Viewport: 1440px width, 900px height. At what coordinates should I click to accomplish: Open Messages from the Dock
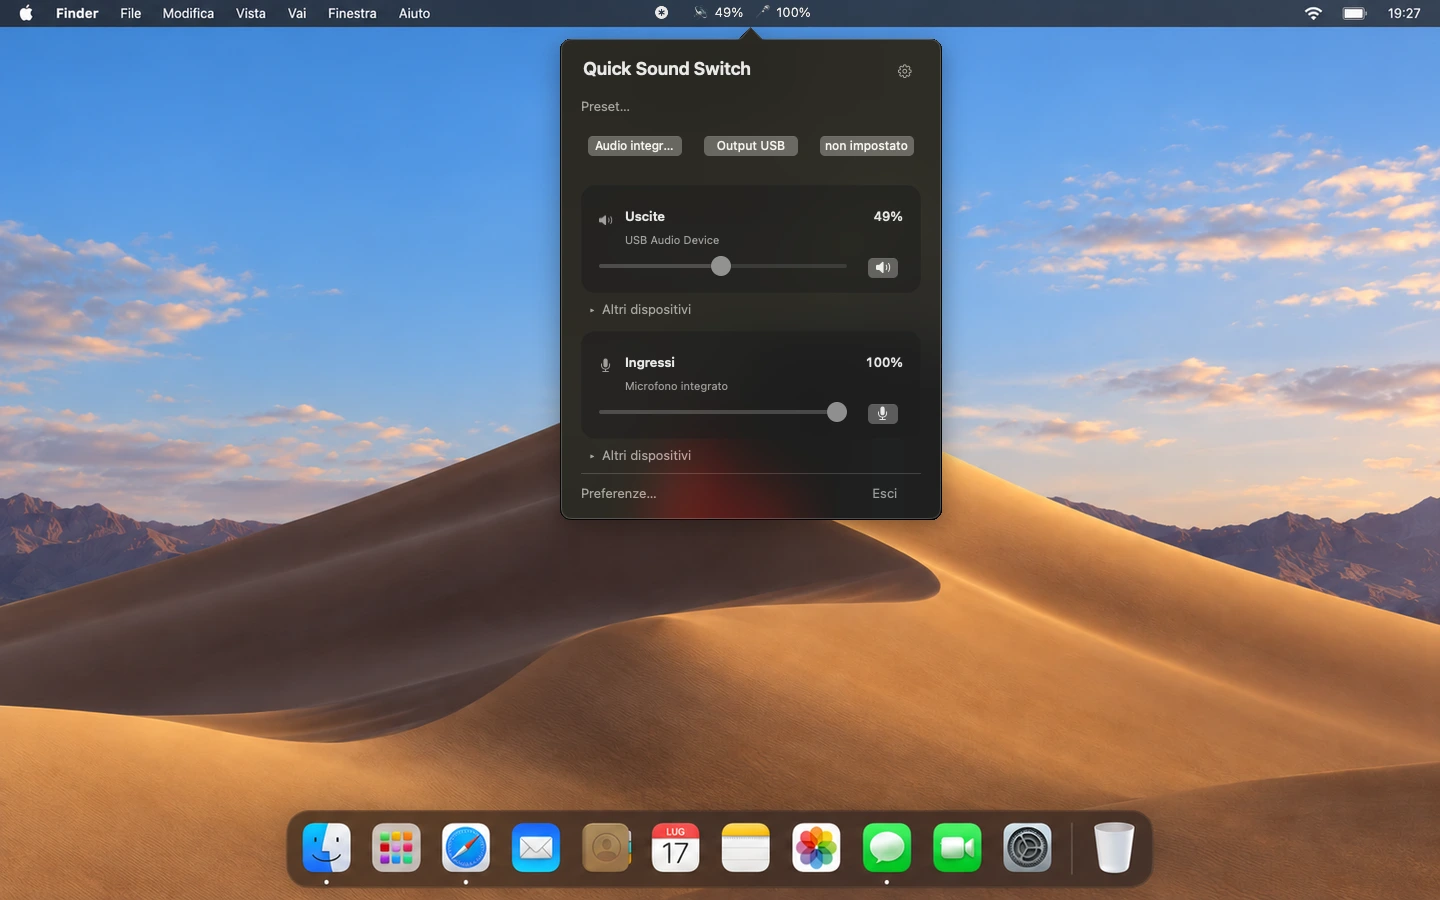pyautogui.click(x=887, y=848)
